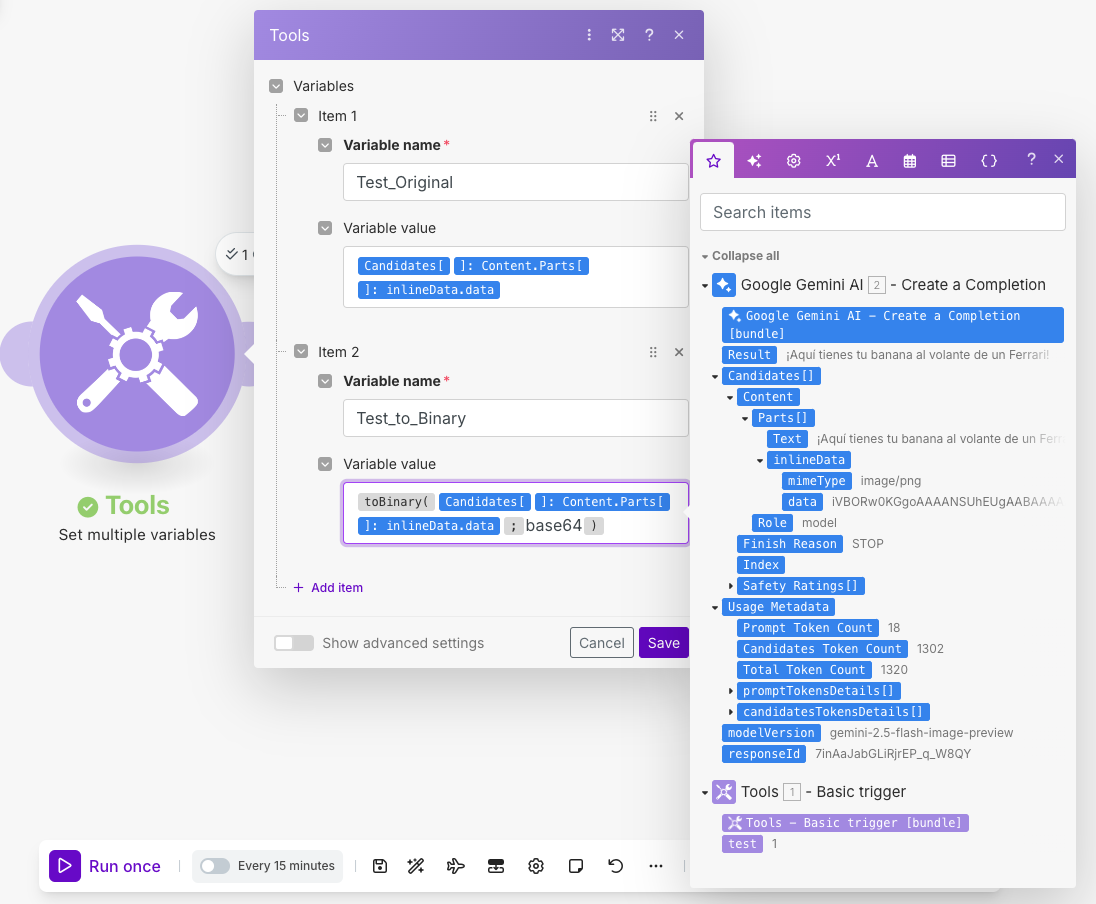Click the Run once play icon

[x=65, y=866]
